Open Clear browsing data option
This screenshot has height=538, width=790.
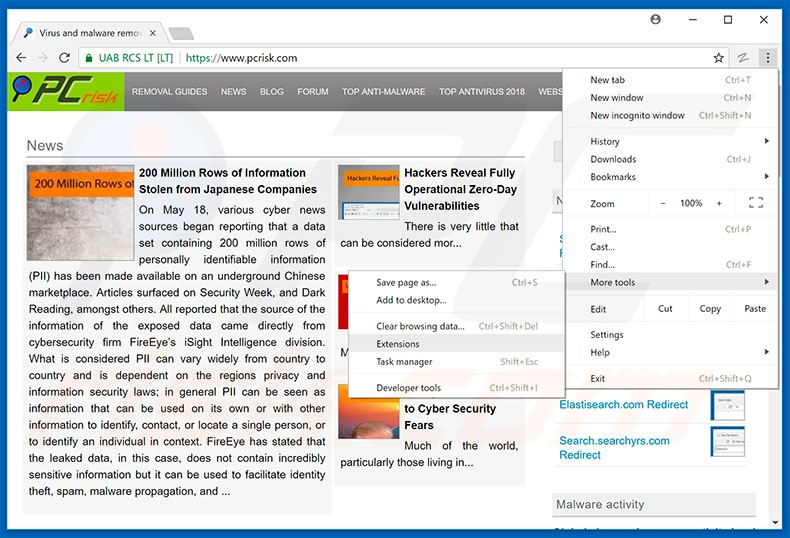420,326
